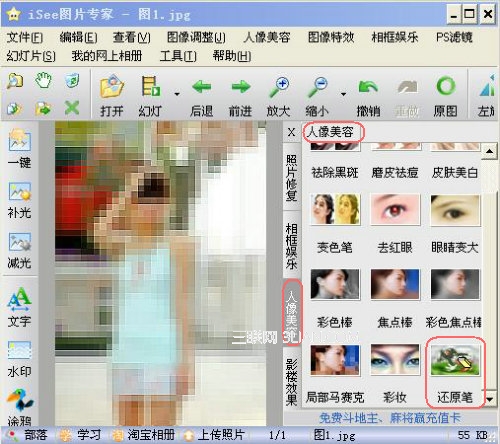Choose the 眼睛变大 enlarge eyes thumbnail

455,209
